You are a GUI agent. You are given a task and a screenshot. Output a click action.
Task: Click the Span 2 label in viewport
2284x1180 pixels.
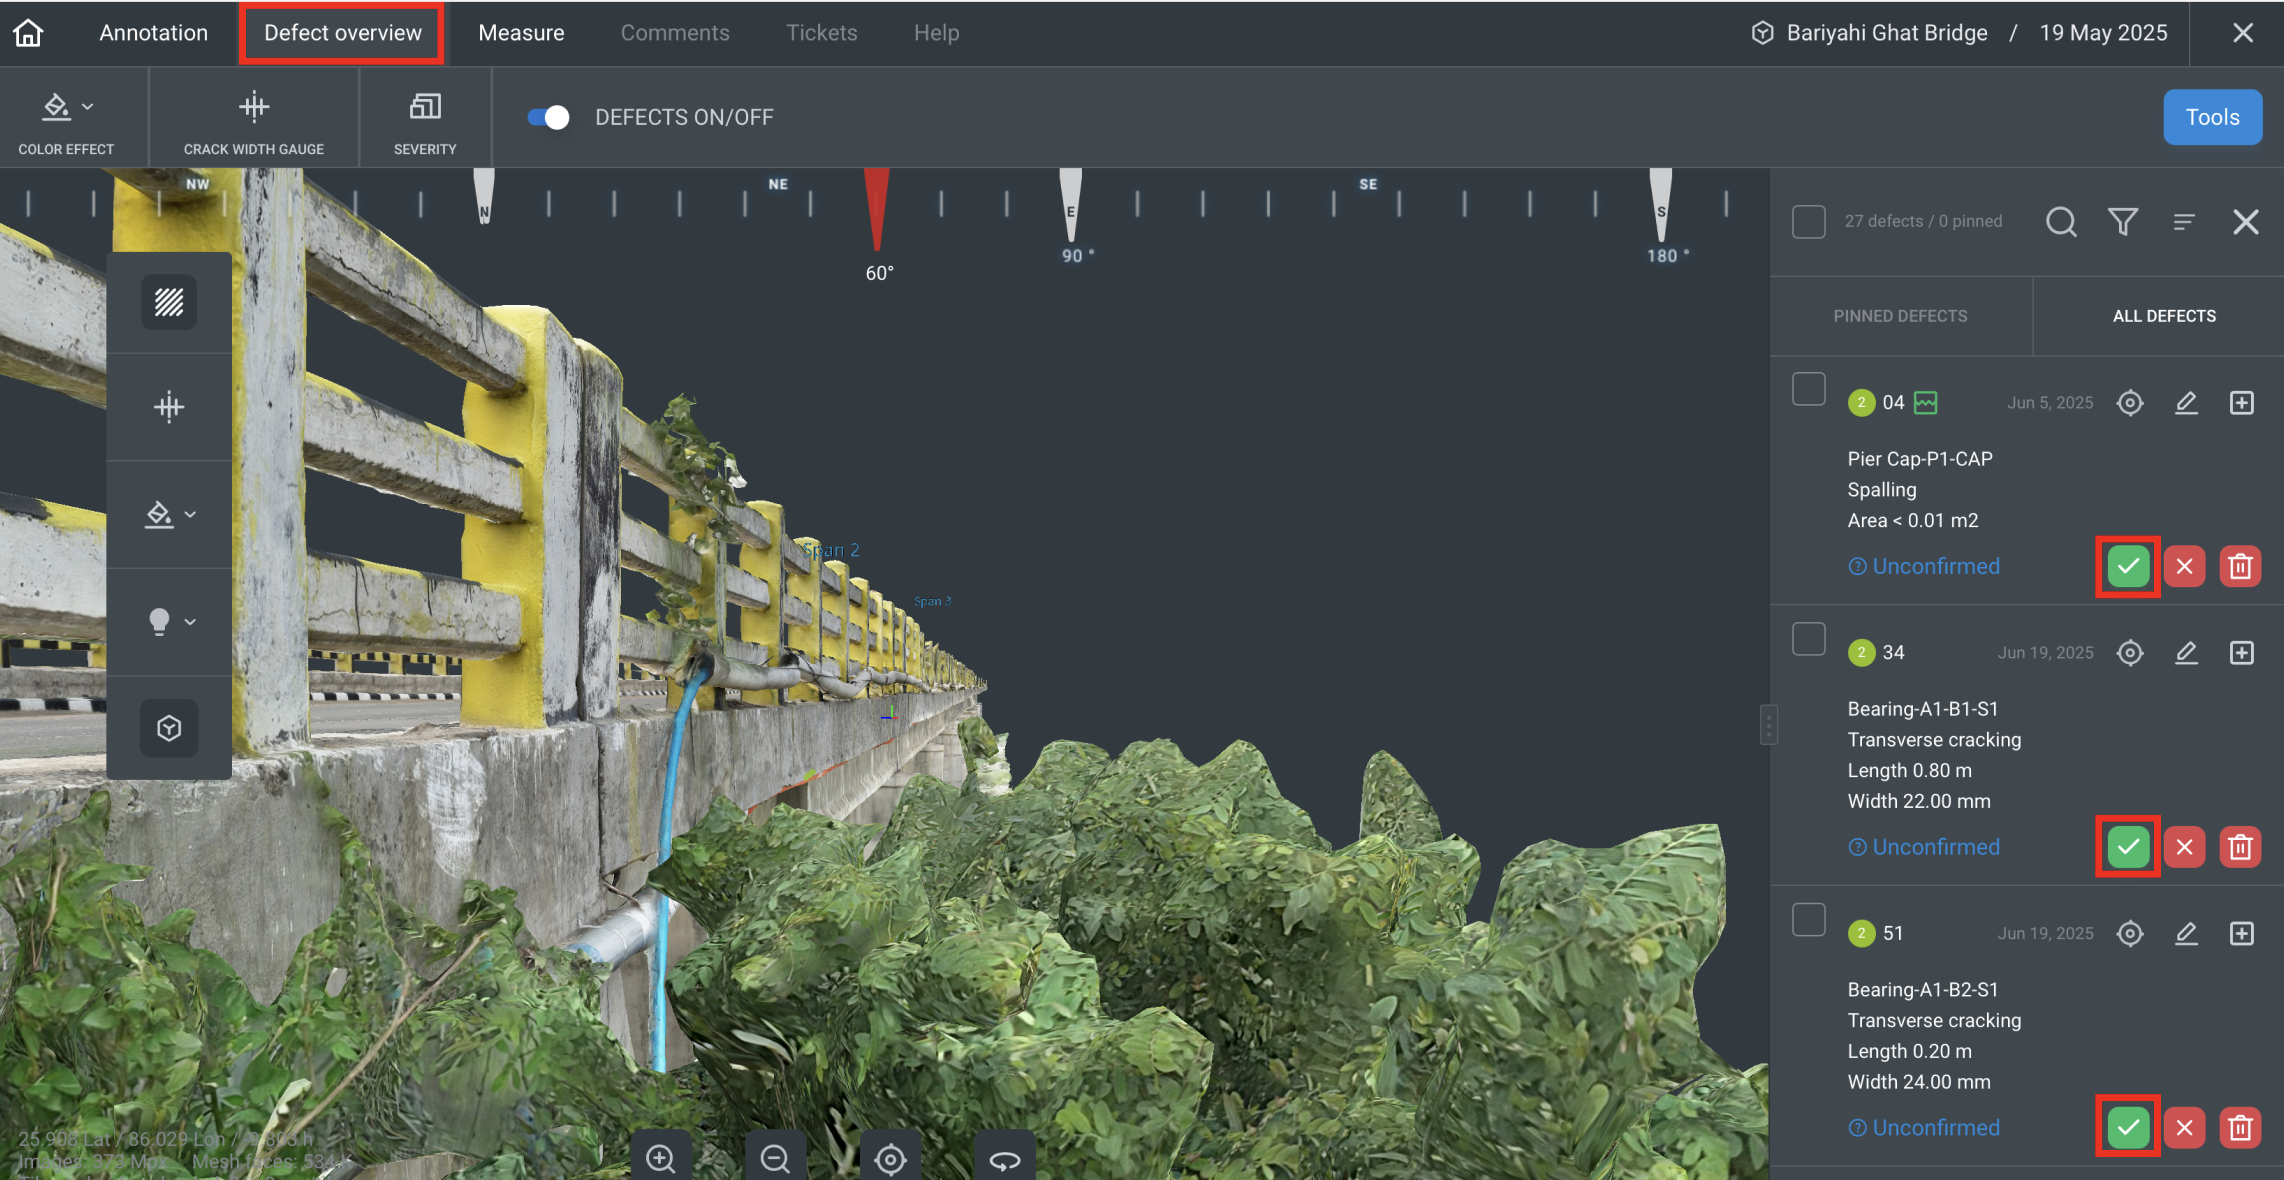click(830, 550)
